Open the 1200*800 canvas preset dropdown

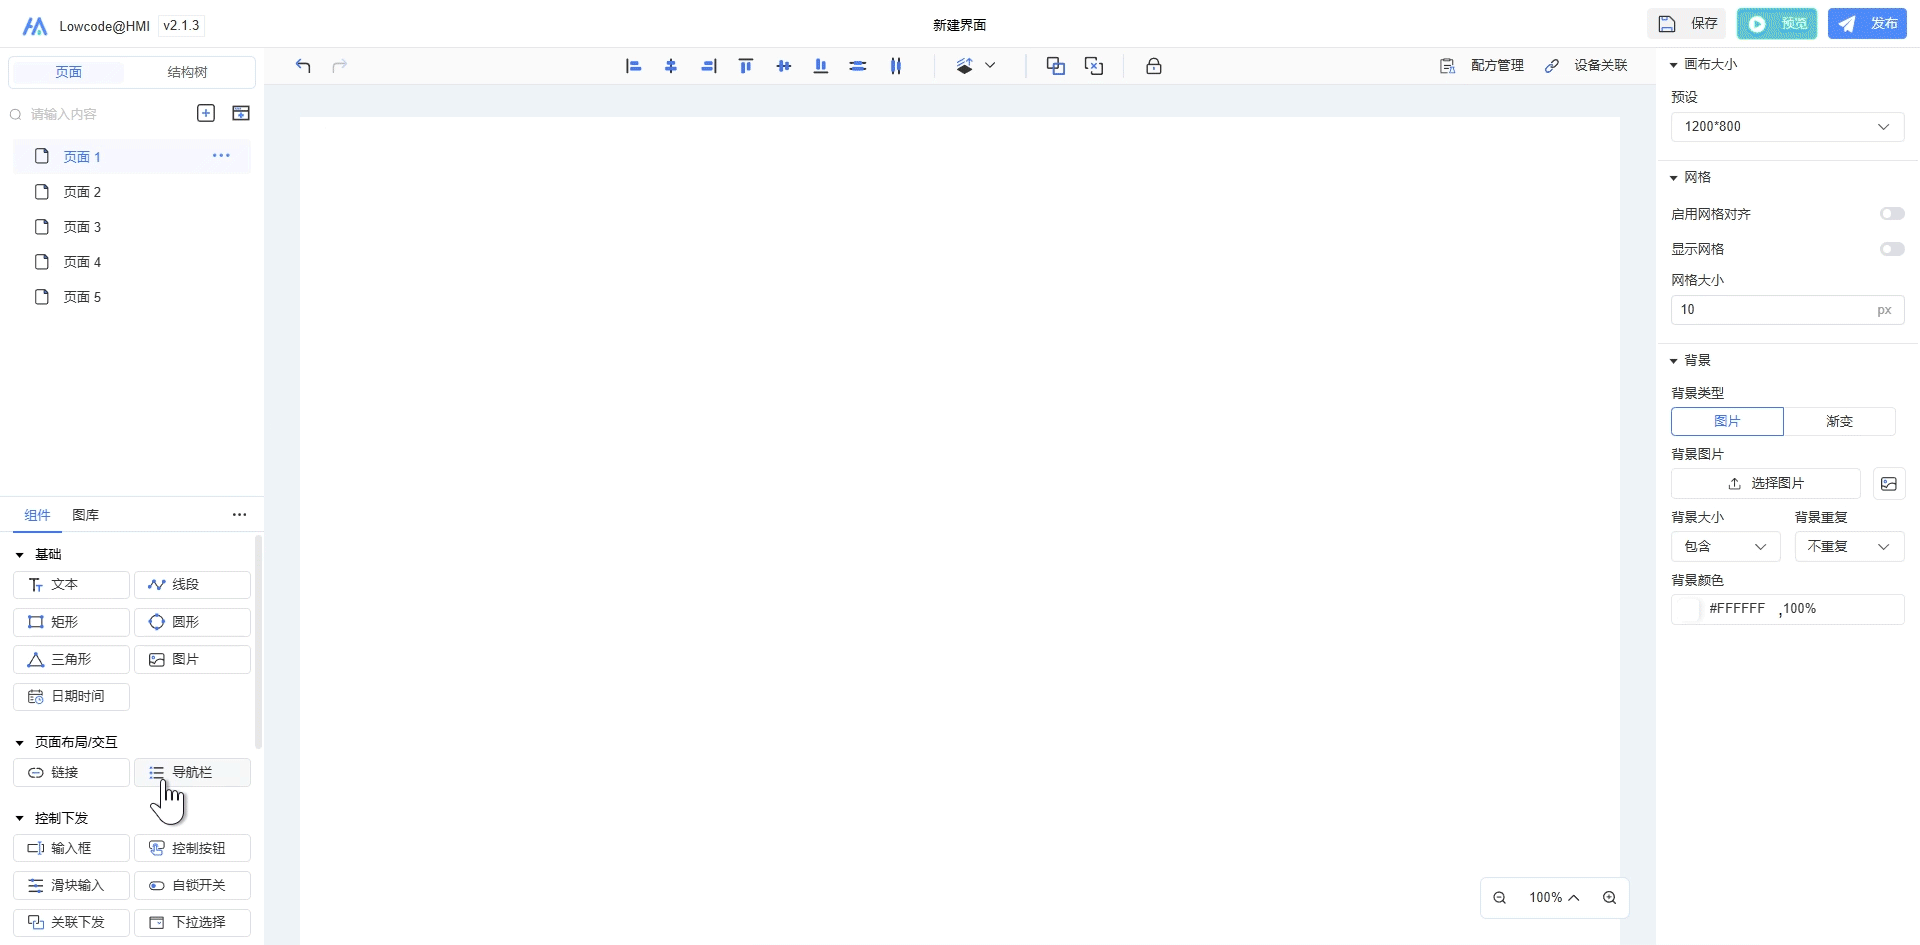tap(1787, 127)
